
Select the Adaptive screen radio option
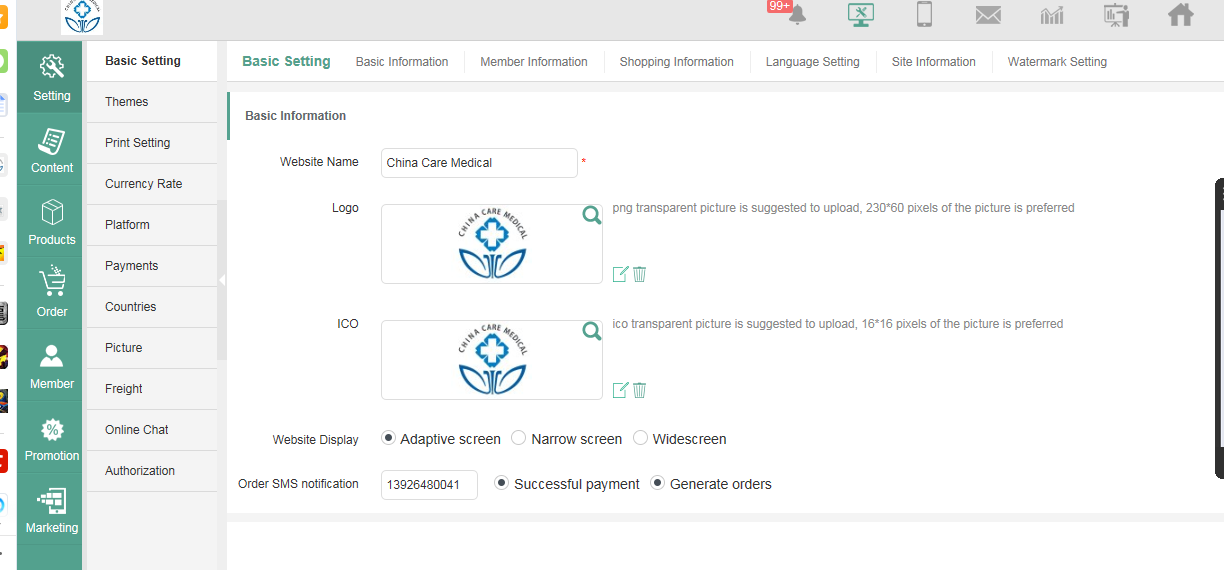388,438
